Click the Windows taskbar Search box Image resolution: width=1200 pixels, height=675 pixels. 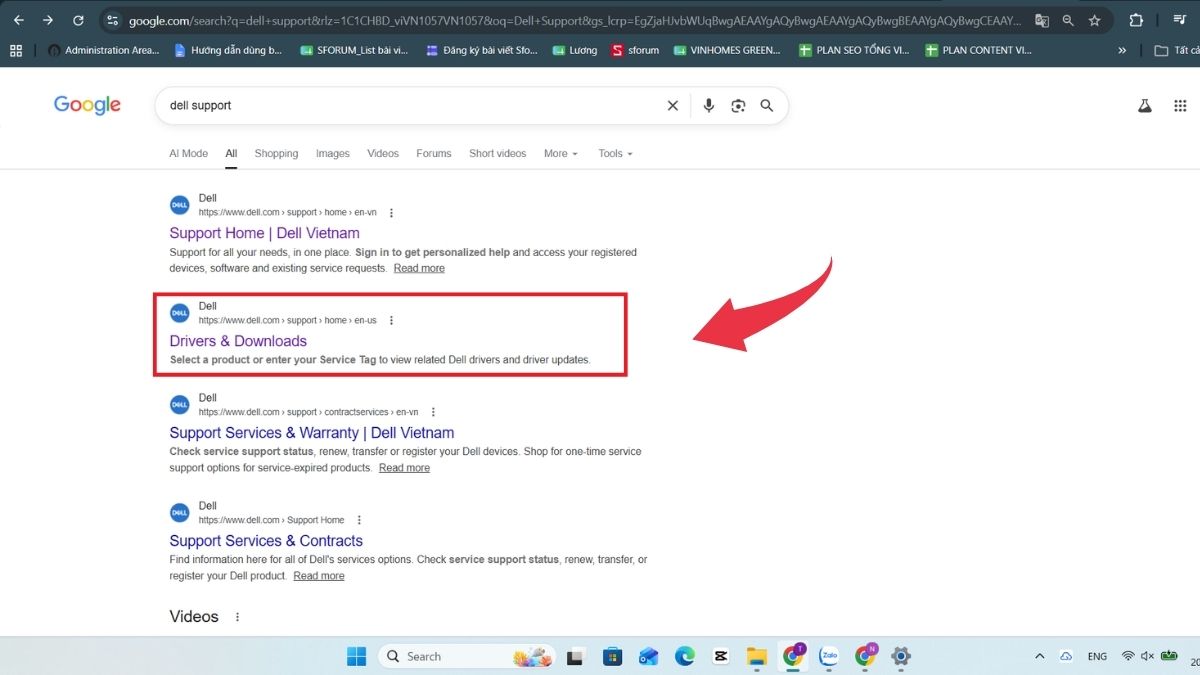465,656
